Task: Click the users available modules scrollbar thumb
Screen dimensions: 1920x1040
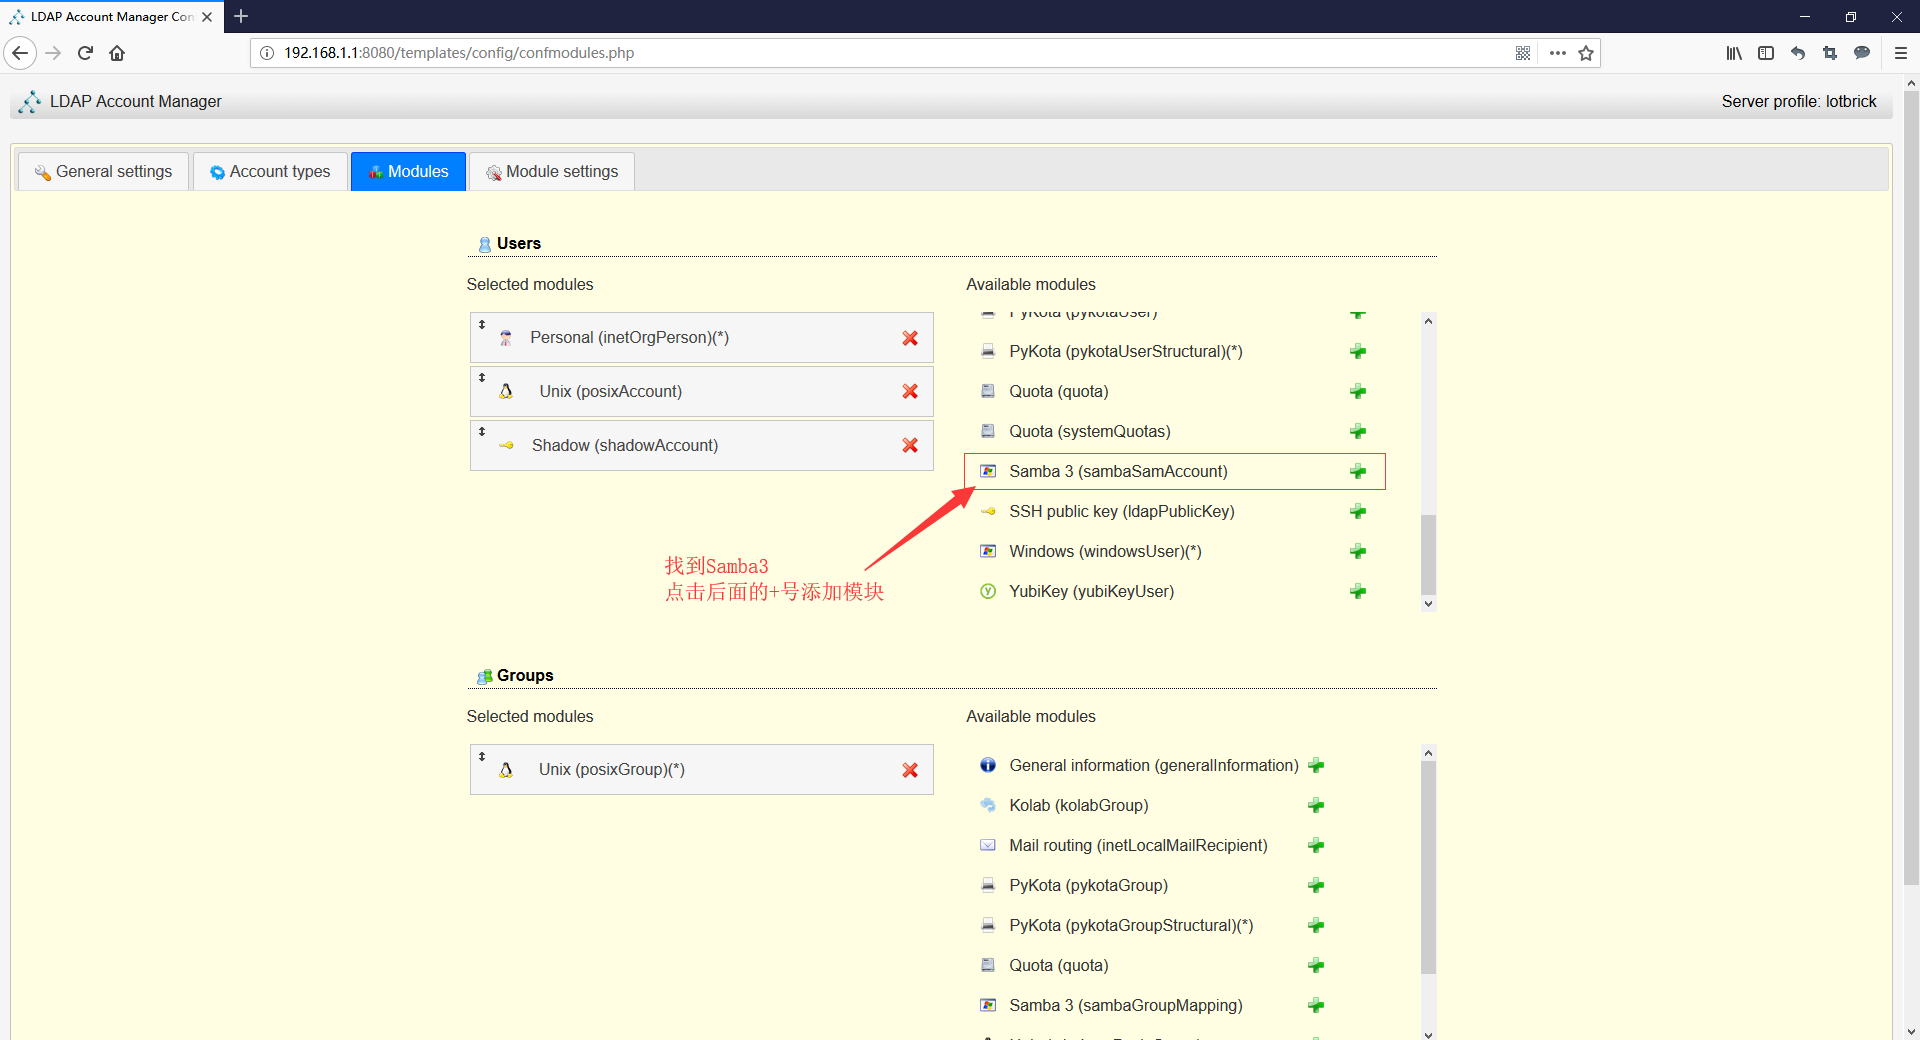Action: coord(1428,554)
